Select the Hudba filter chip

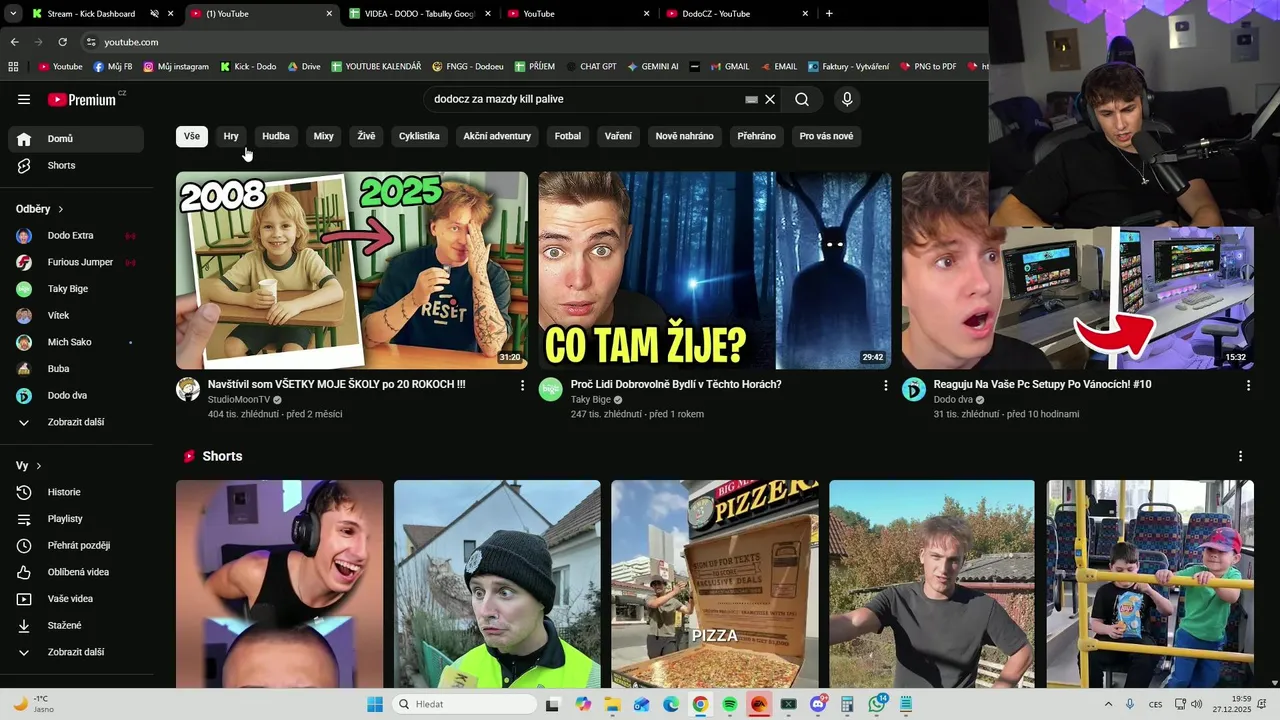click(276, 136)
